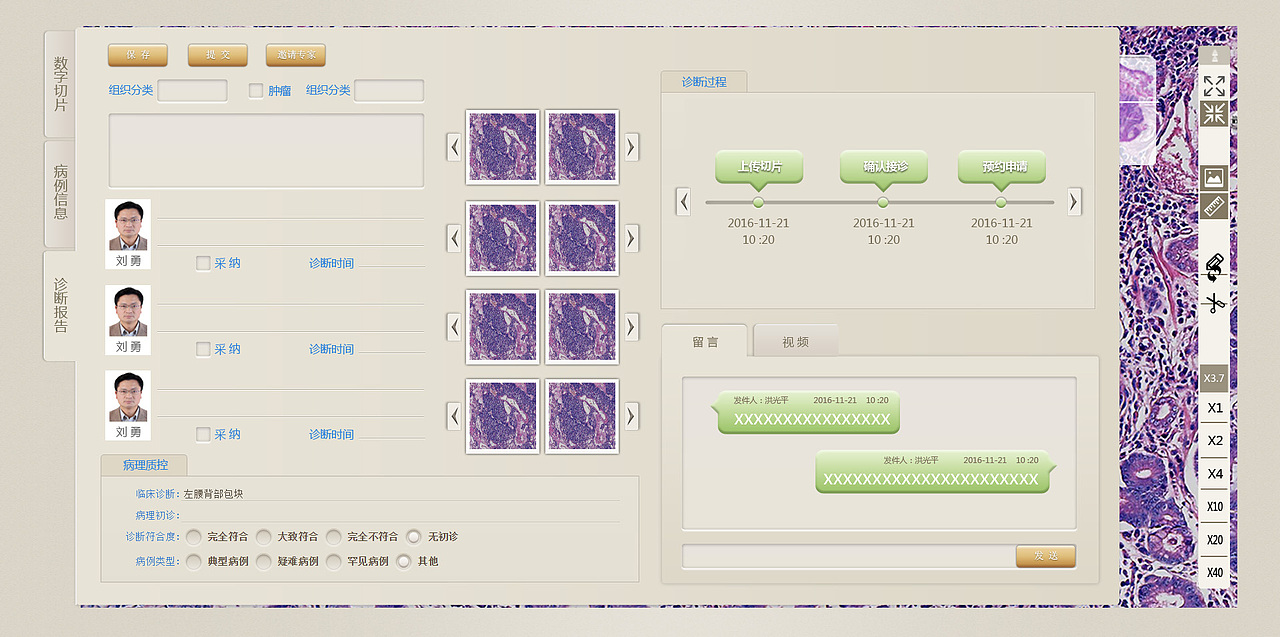Set zoom to X40

1214,573
